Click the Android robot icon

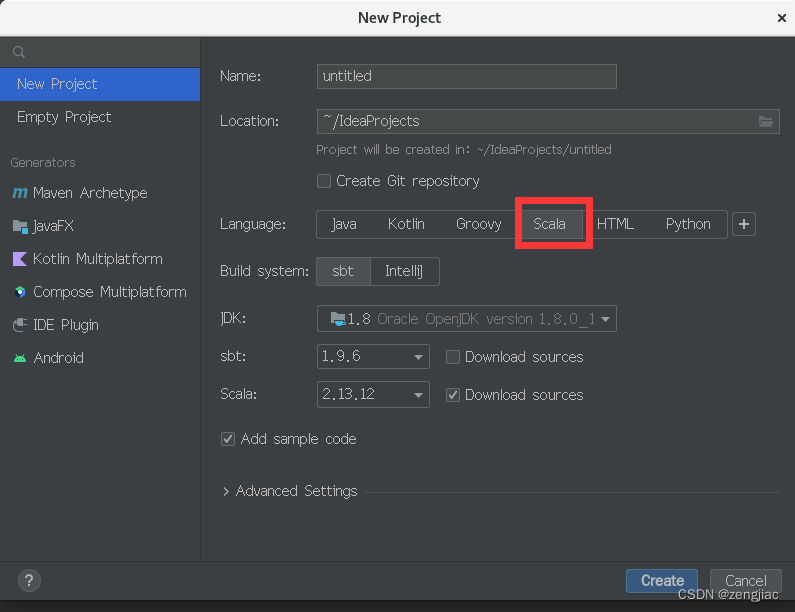[20, 358]
